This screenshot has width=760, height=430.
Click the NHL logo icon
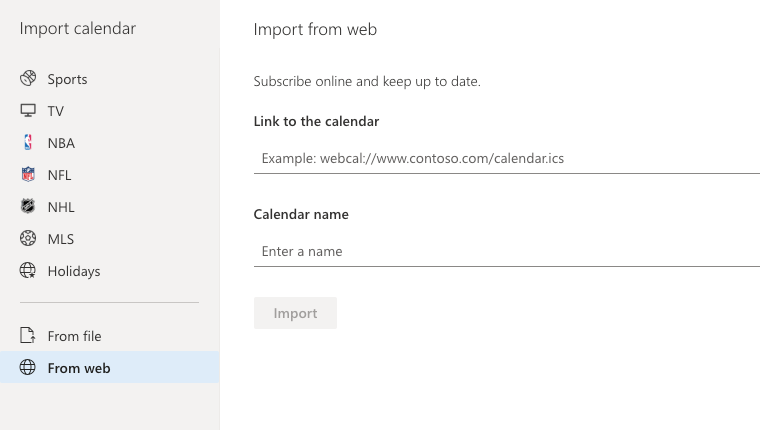point(28,207)
